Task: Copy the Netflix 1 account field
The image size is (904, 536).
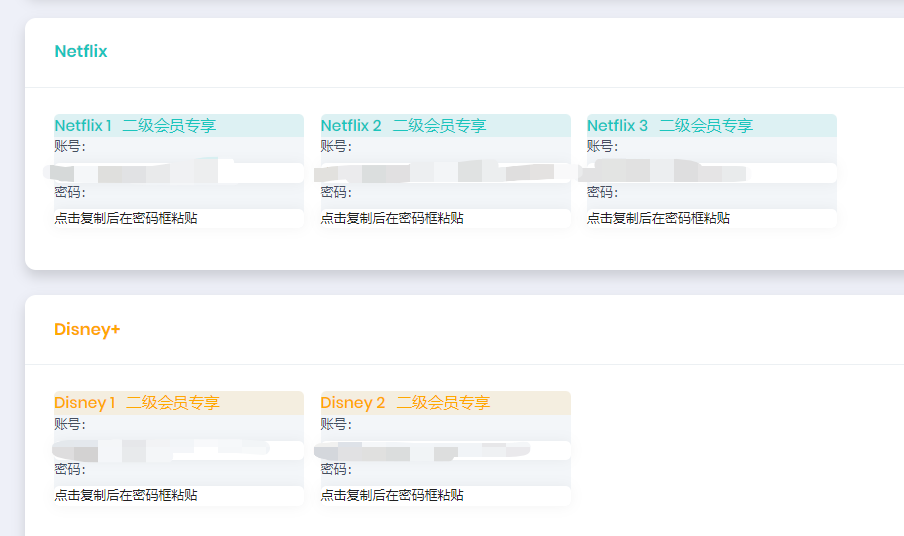Action: 179,173
